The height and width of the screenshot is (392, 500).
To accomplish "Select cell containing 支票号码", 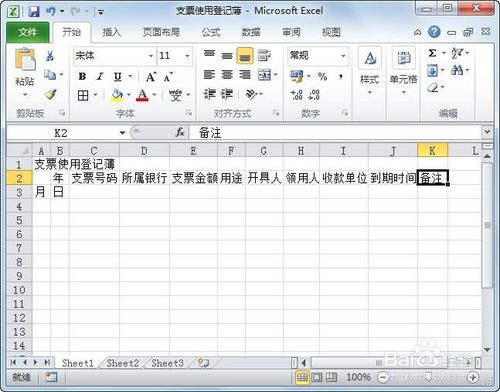I will (94, 178).
